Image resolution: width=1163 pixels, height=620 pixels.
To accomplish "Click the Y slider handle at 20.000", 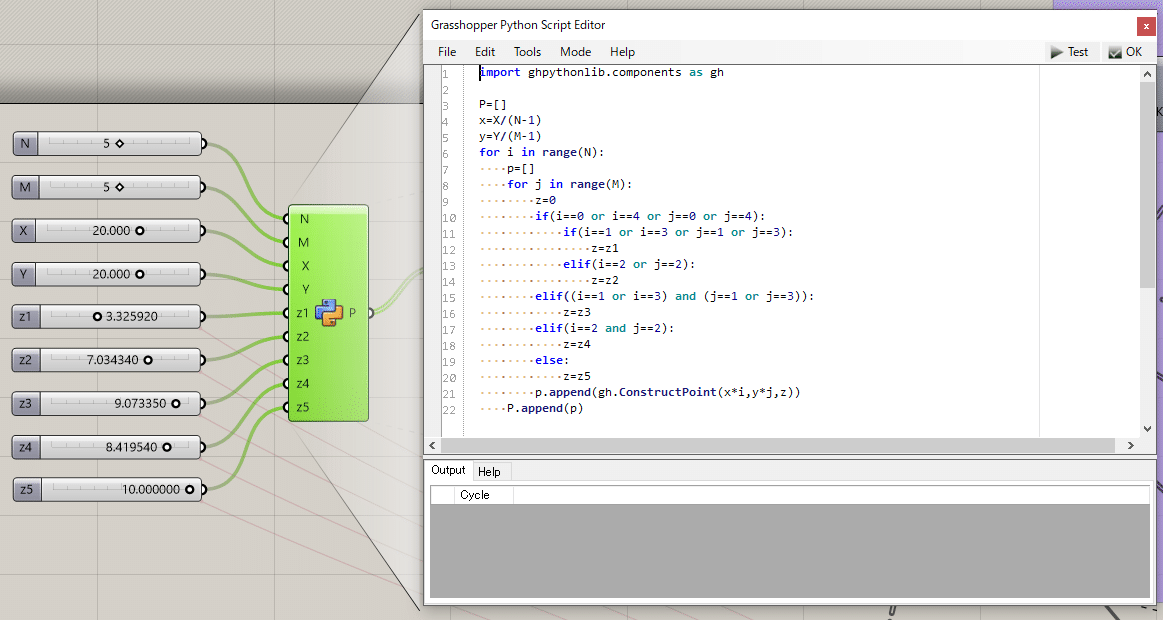I will (139, 274).
